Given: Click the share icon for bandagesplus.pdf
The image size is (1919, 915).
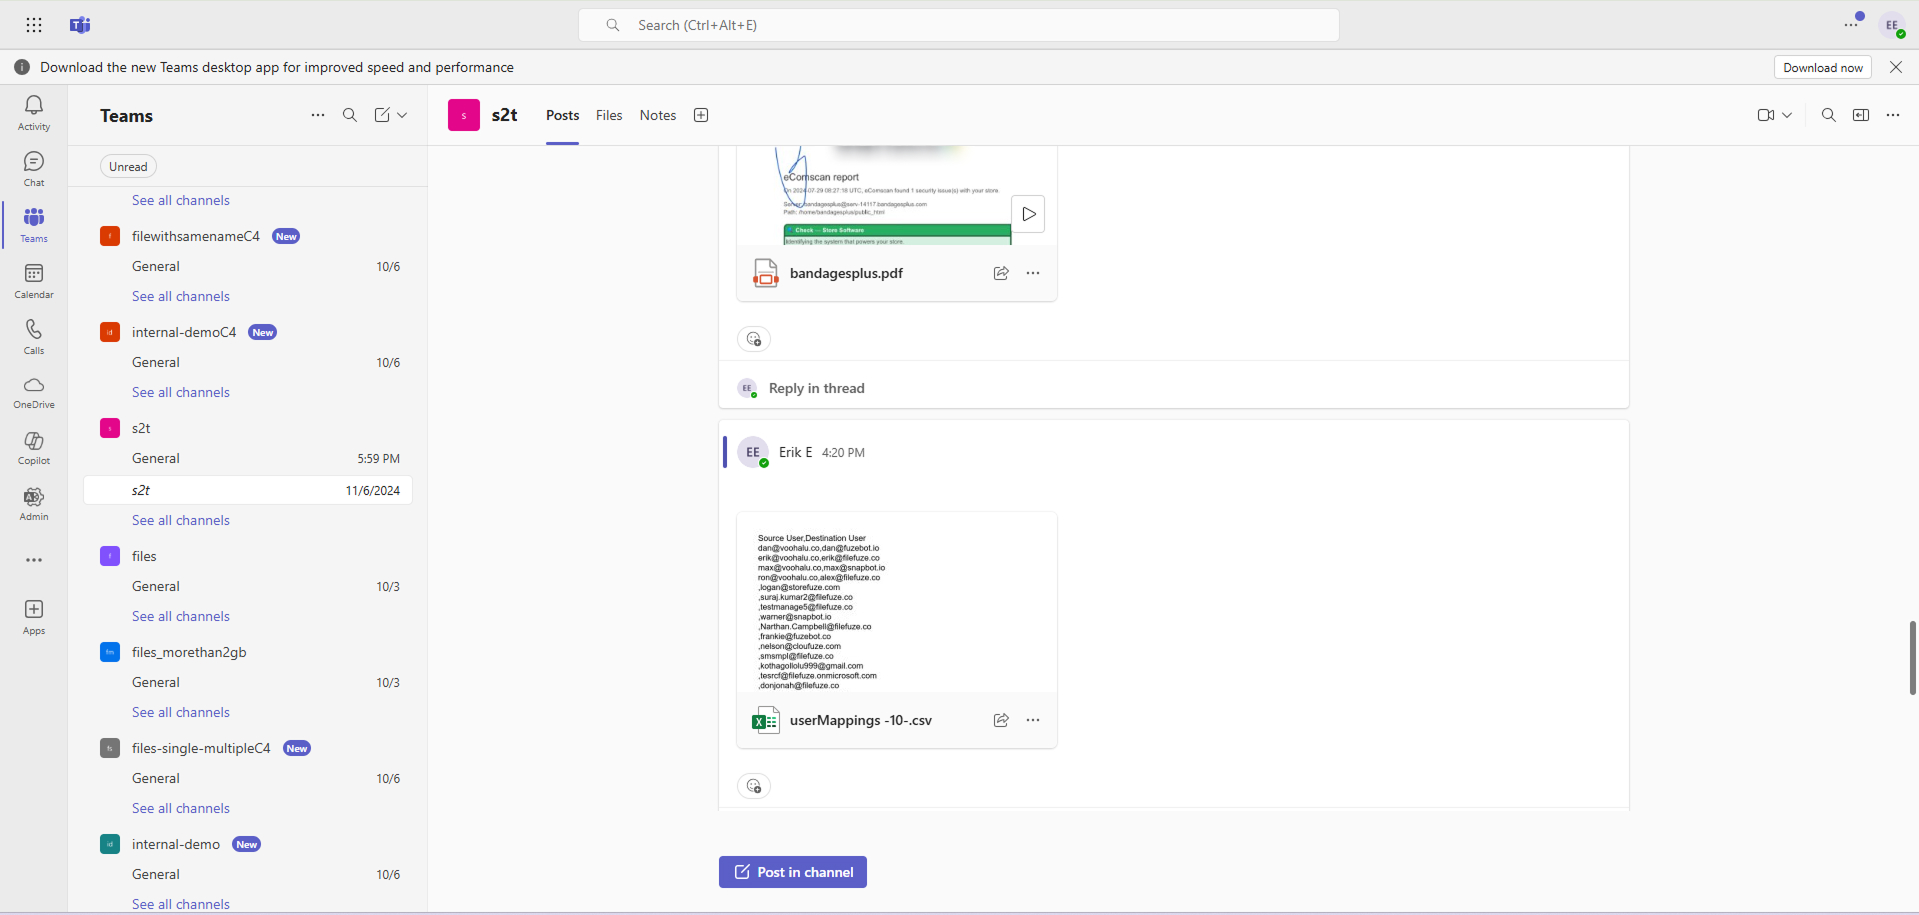Looking at the screenshot, I should pyautogui.click(x=1000, y=273).
